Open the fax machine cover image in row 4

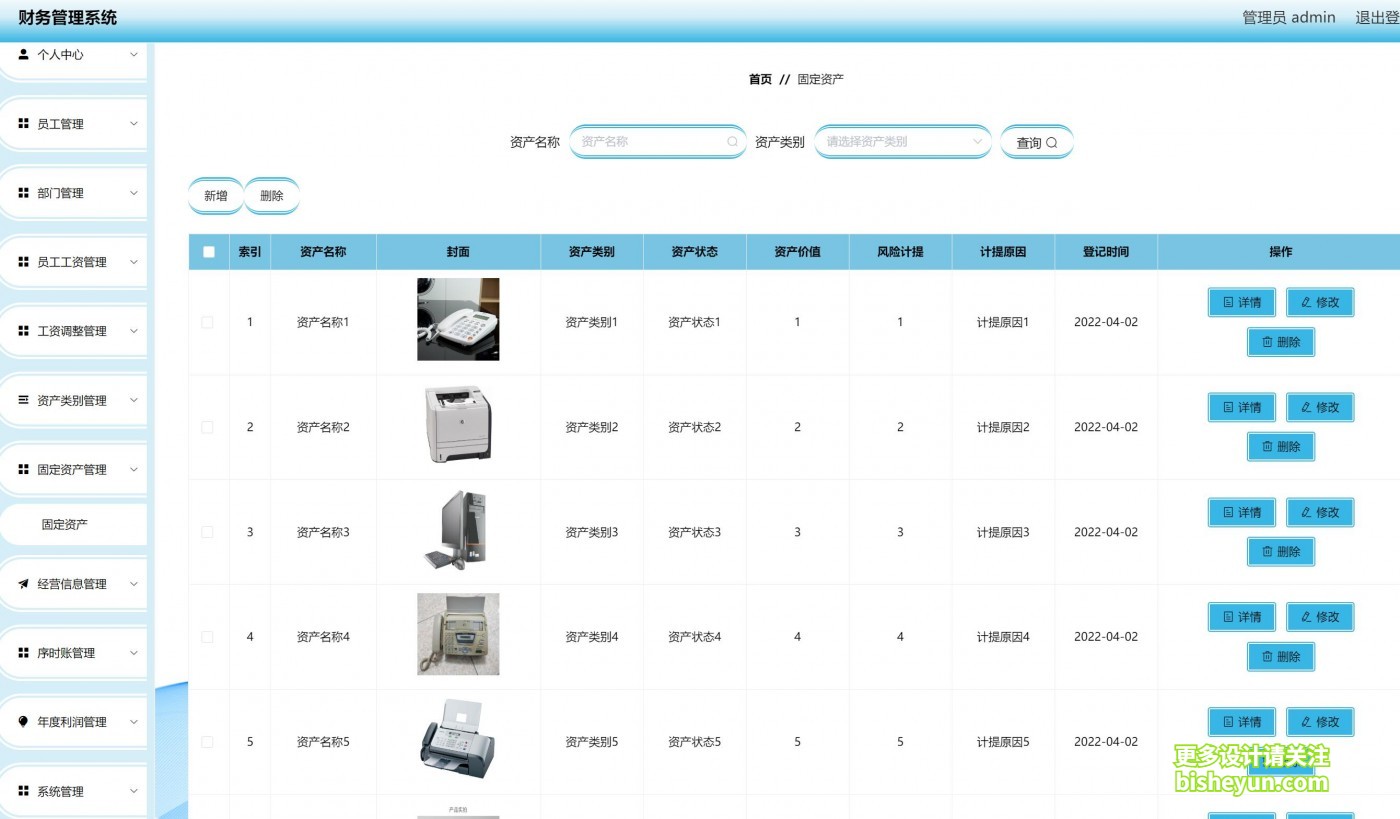click(458, 634)
